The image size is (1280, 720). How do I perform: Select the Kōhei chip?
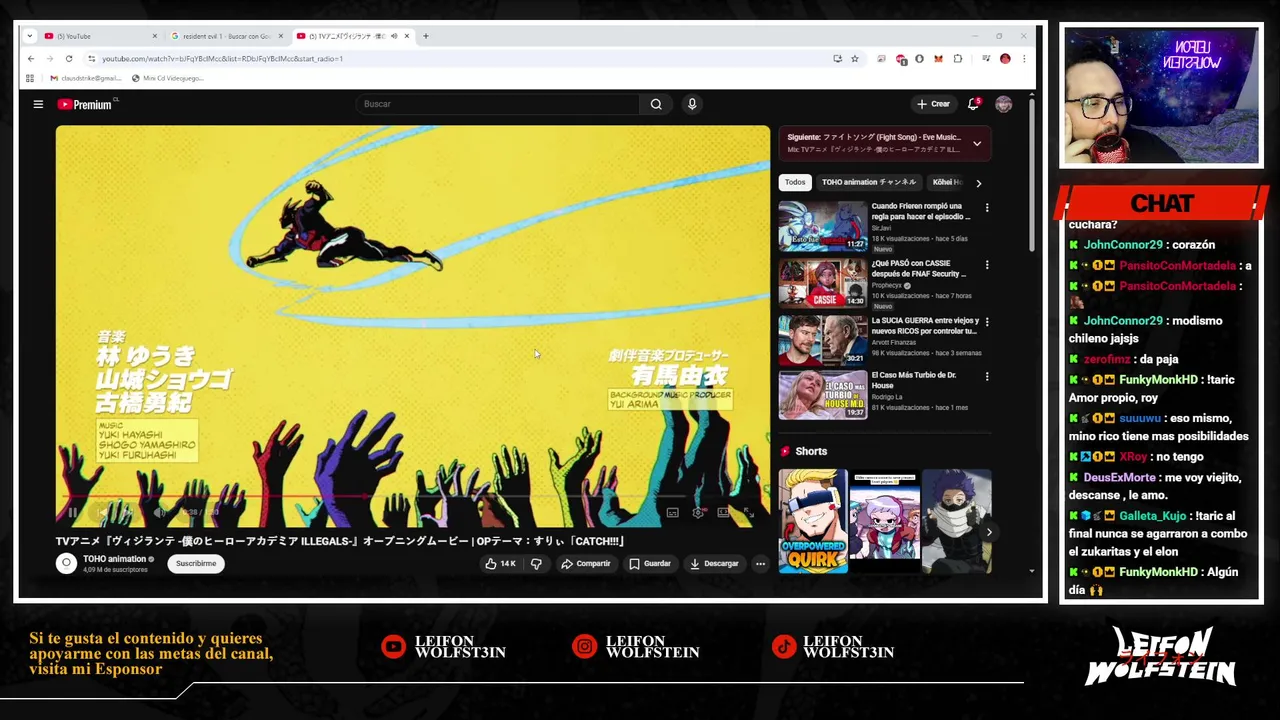945,182
